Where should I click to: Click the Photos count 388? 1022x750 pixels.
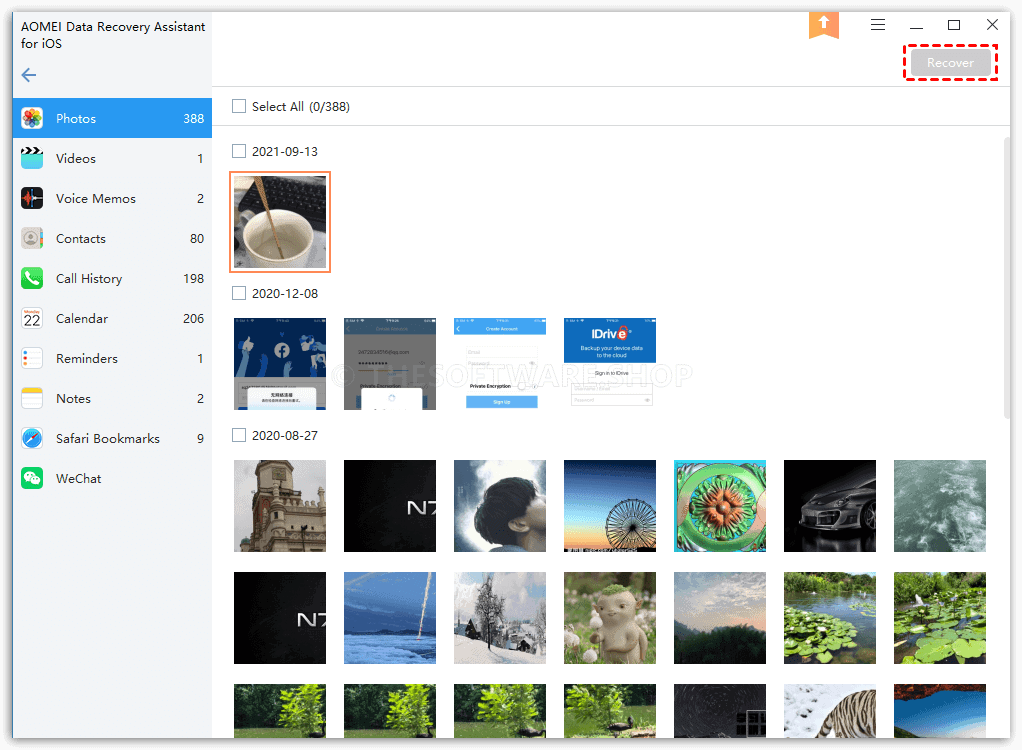194,119
